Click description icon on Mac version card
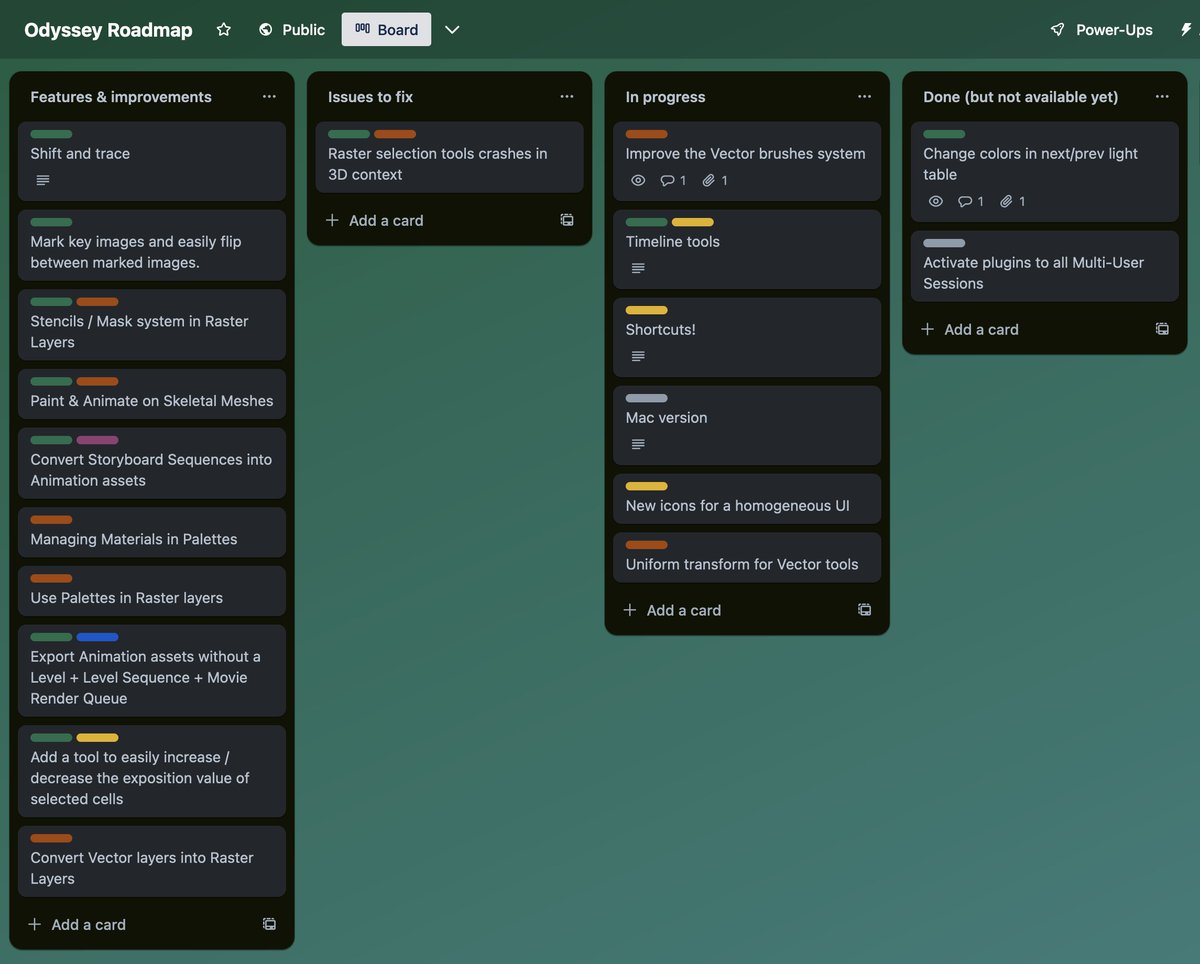The height and width of the screenshot is (964, 1200). (x=638, y=444)
